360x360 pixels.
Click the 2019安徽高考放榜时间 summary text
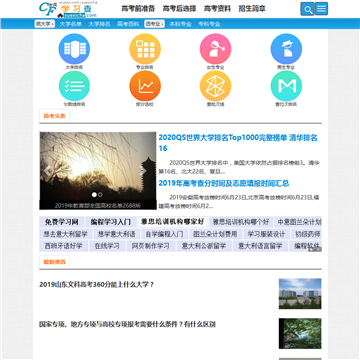(x=239, y=202)
